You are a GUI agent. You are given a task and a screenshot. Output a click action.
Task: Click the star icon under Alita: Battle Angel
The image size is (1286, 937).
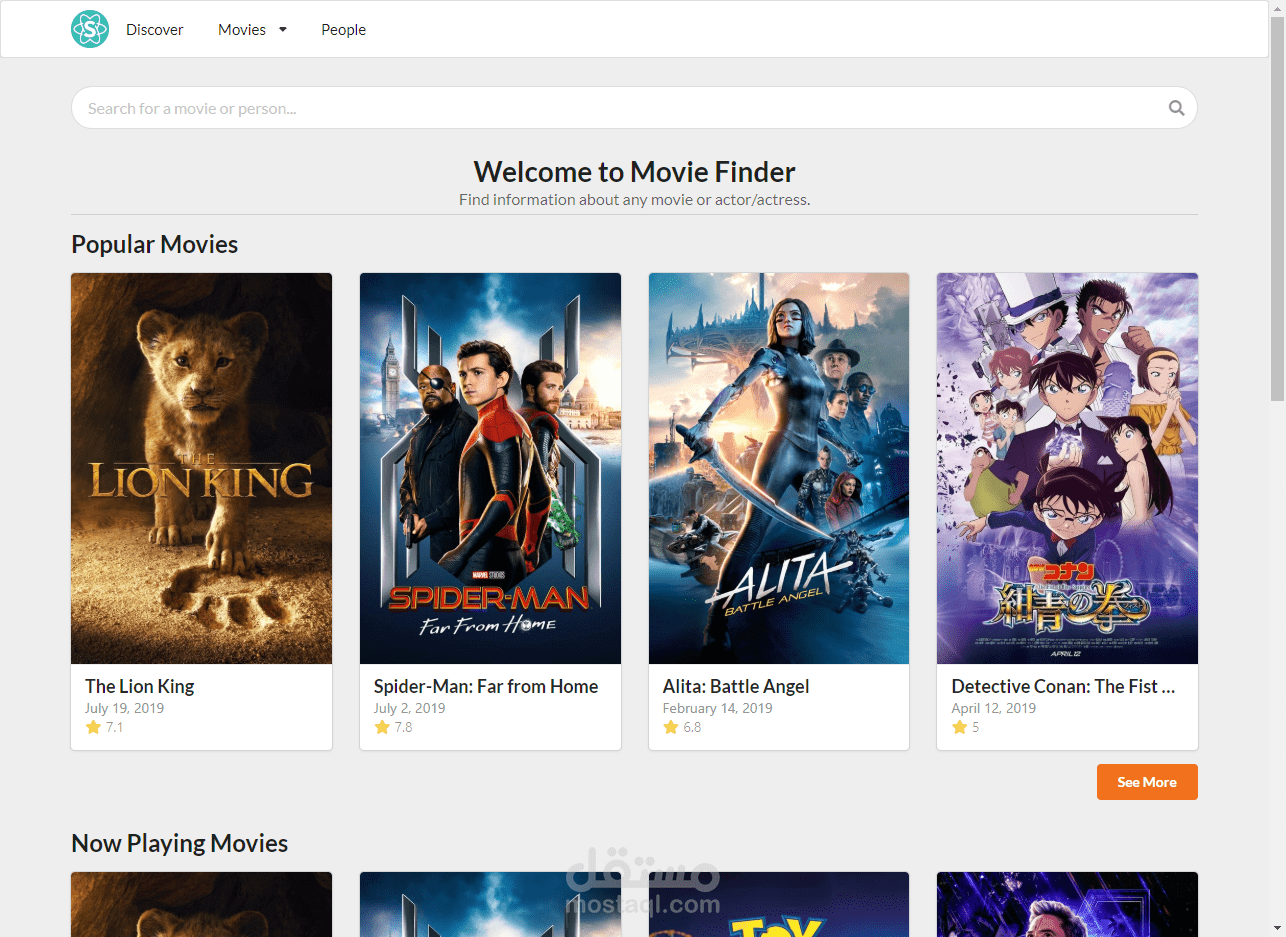pos(668,727)
